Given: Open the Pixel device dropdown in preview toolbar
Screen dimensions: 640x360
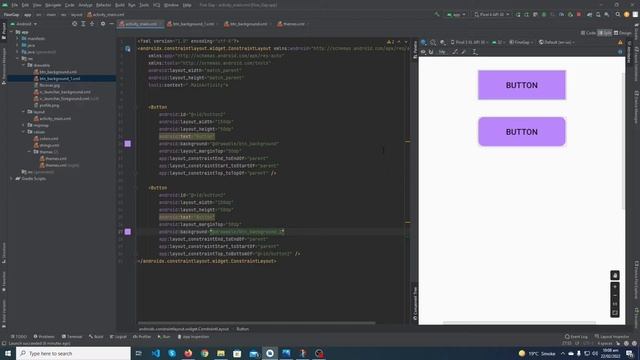Looking at the screenshot, I should click(x=469, y=42).
